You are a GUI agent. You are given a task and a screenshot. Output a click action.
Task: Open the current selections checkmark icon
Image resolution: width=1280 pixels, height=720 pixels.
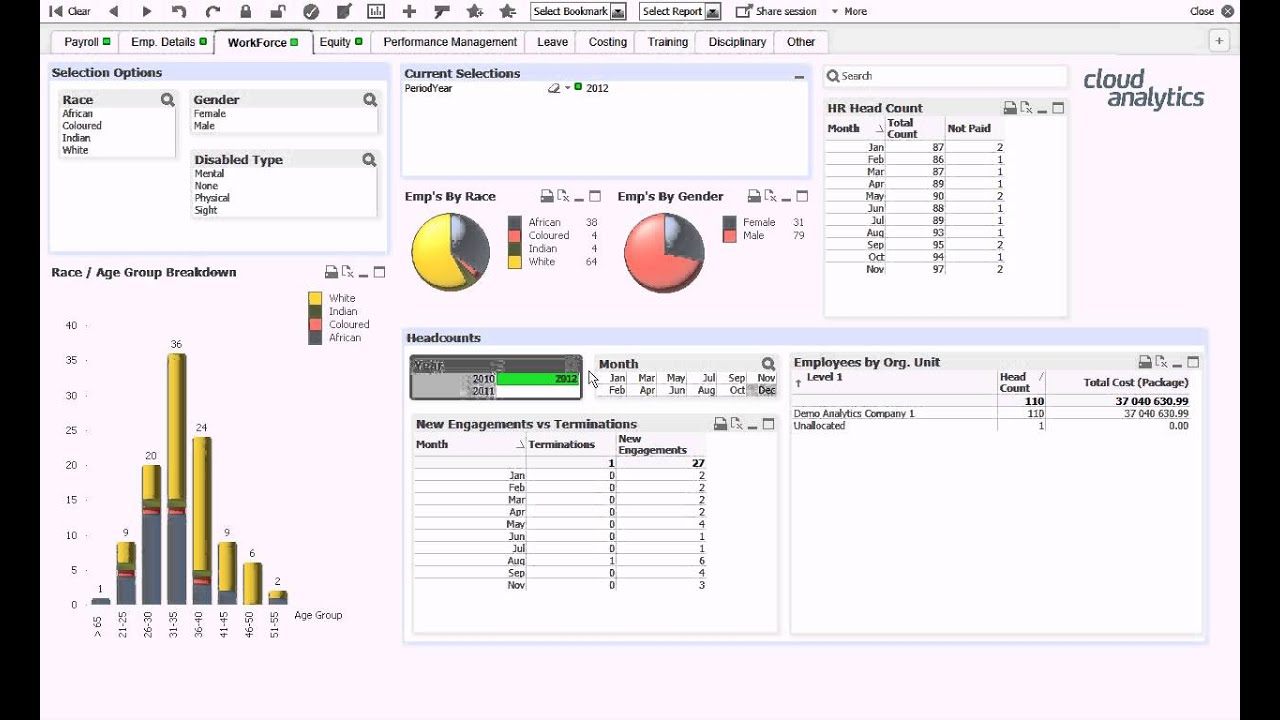click(311, 11)
